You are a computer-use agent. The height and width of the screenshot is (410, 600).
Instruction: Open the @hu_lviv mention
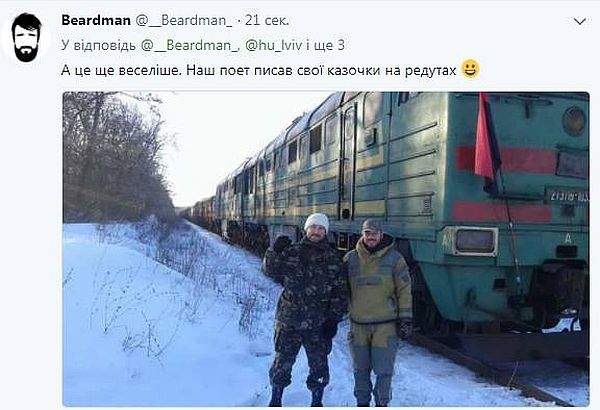[274, 45]
